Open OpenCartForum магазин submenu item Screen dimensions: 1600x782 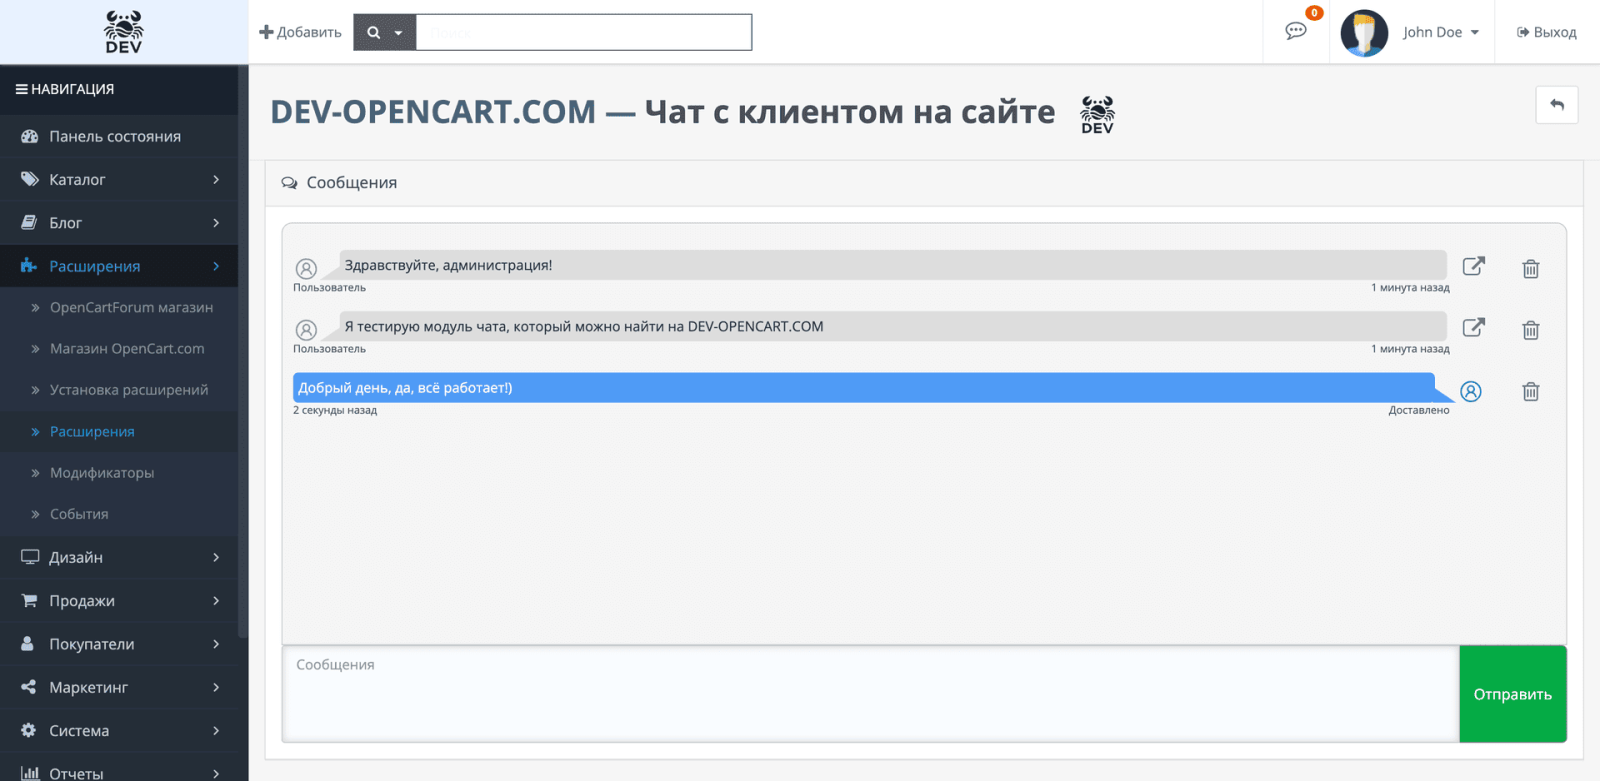[x=119, y=307]
